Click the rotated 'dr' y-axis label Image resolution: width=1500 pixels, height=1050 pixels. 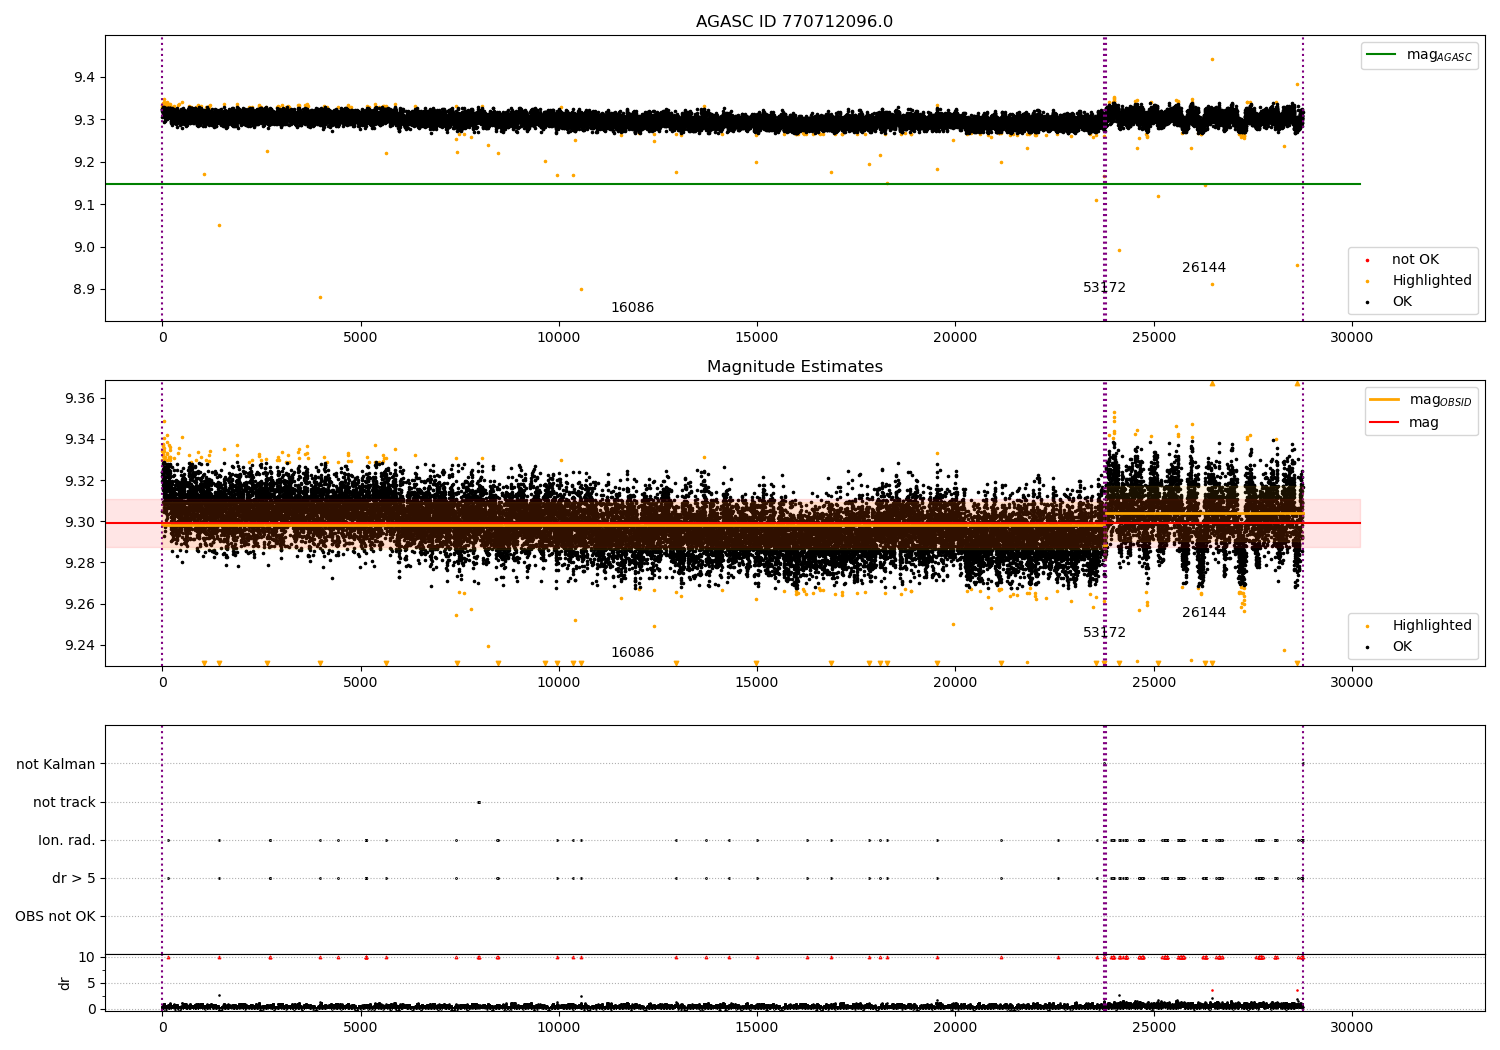pyautogui.click(x=65, y=983)
